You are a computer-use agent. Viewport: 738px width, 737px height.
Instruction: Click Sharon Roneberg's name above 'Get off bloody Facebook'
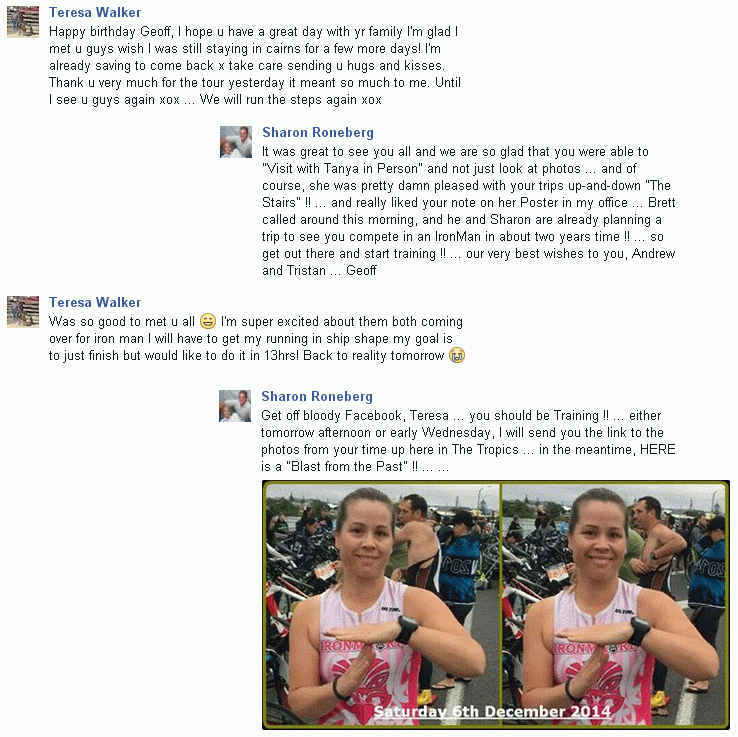pyautogui.click(x=317, y=396)
